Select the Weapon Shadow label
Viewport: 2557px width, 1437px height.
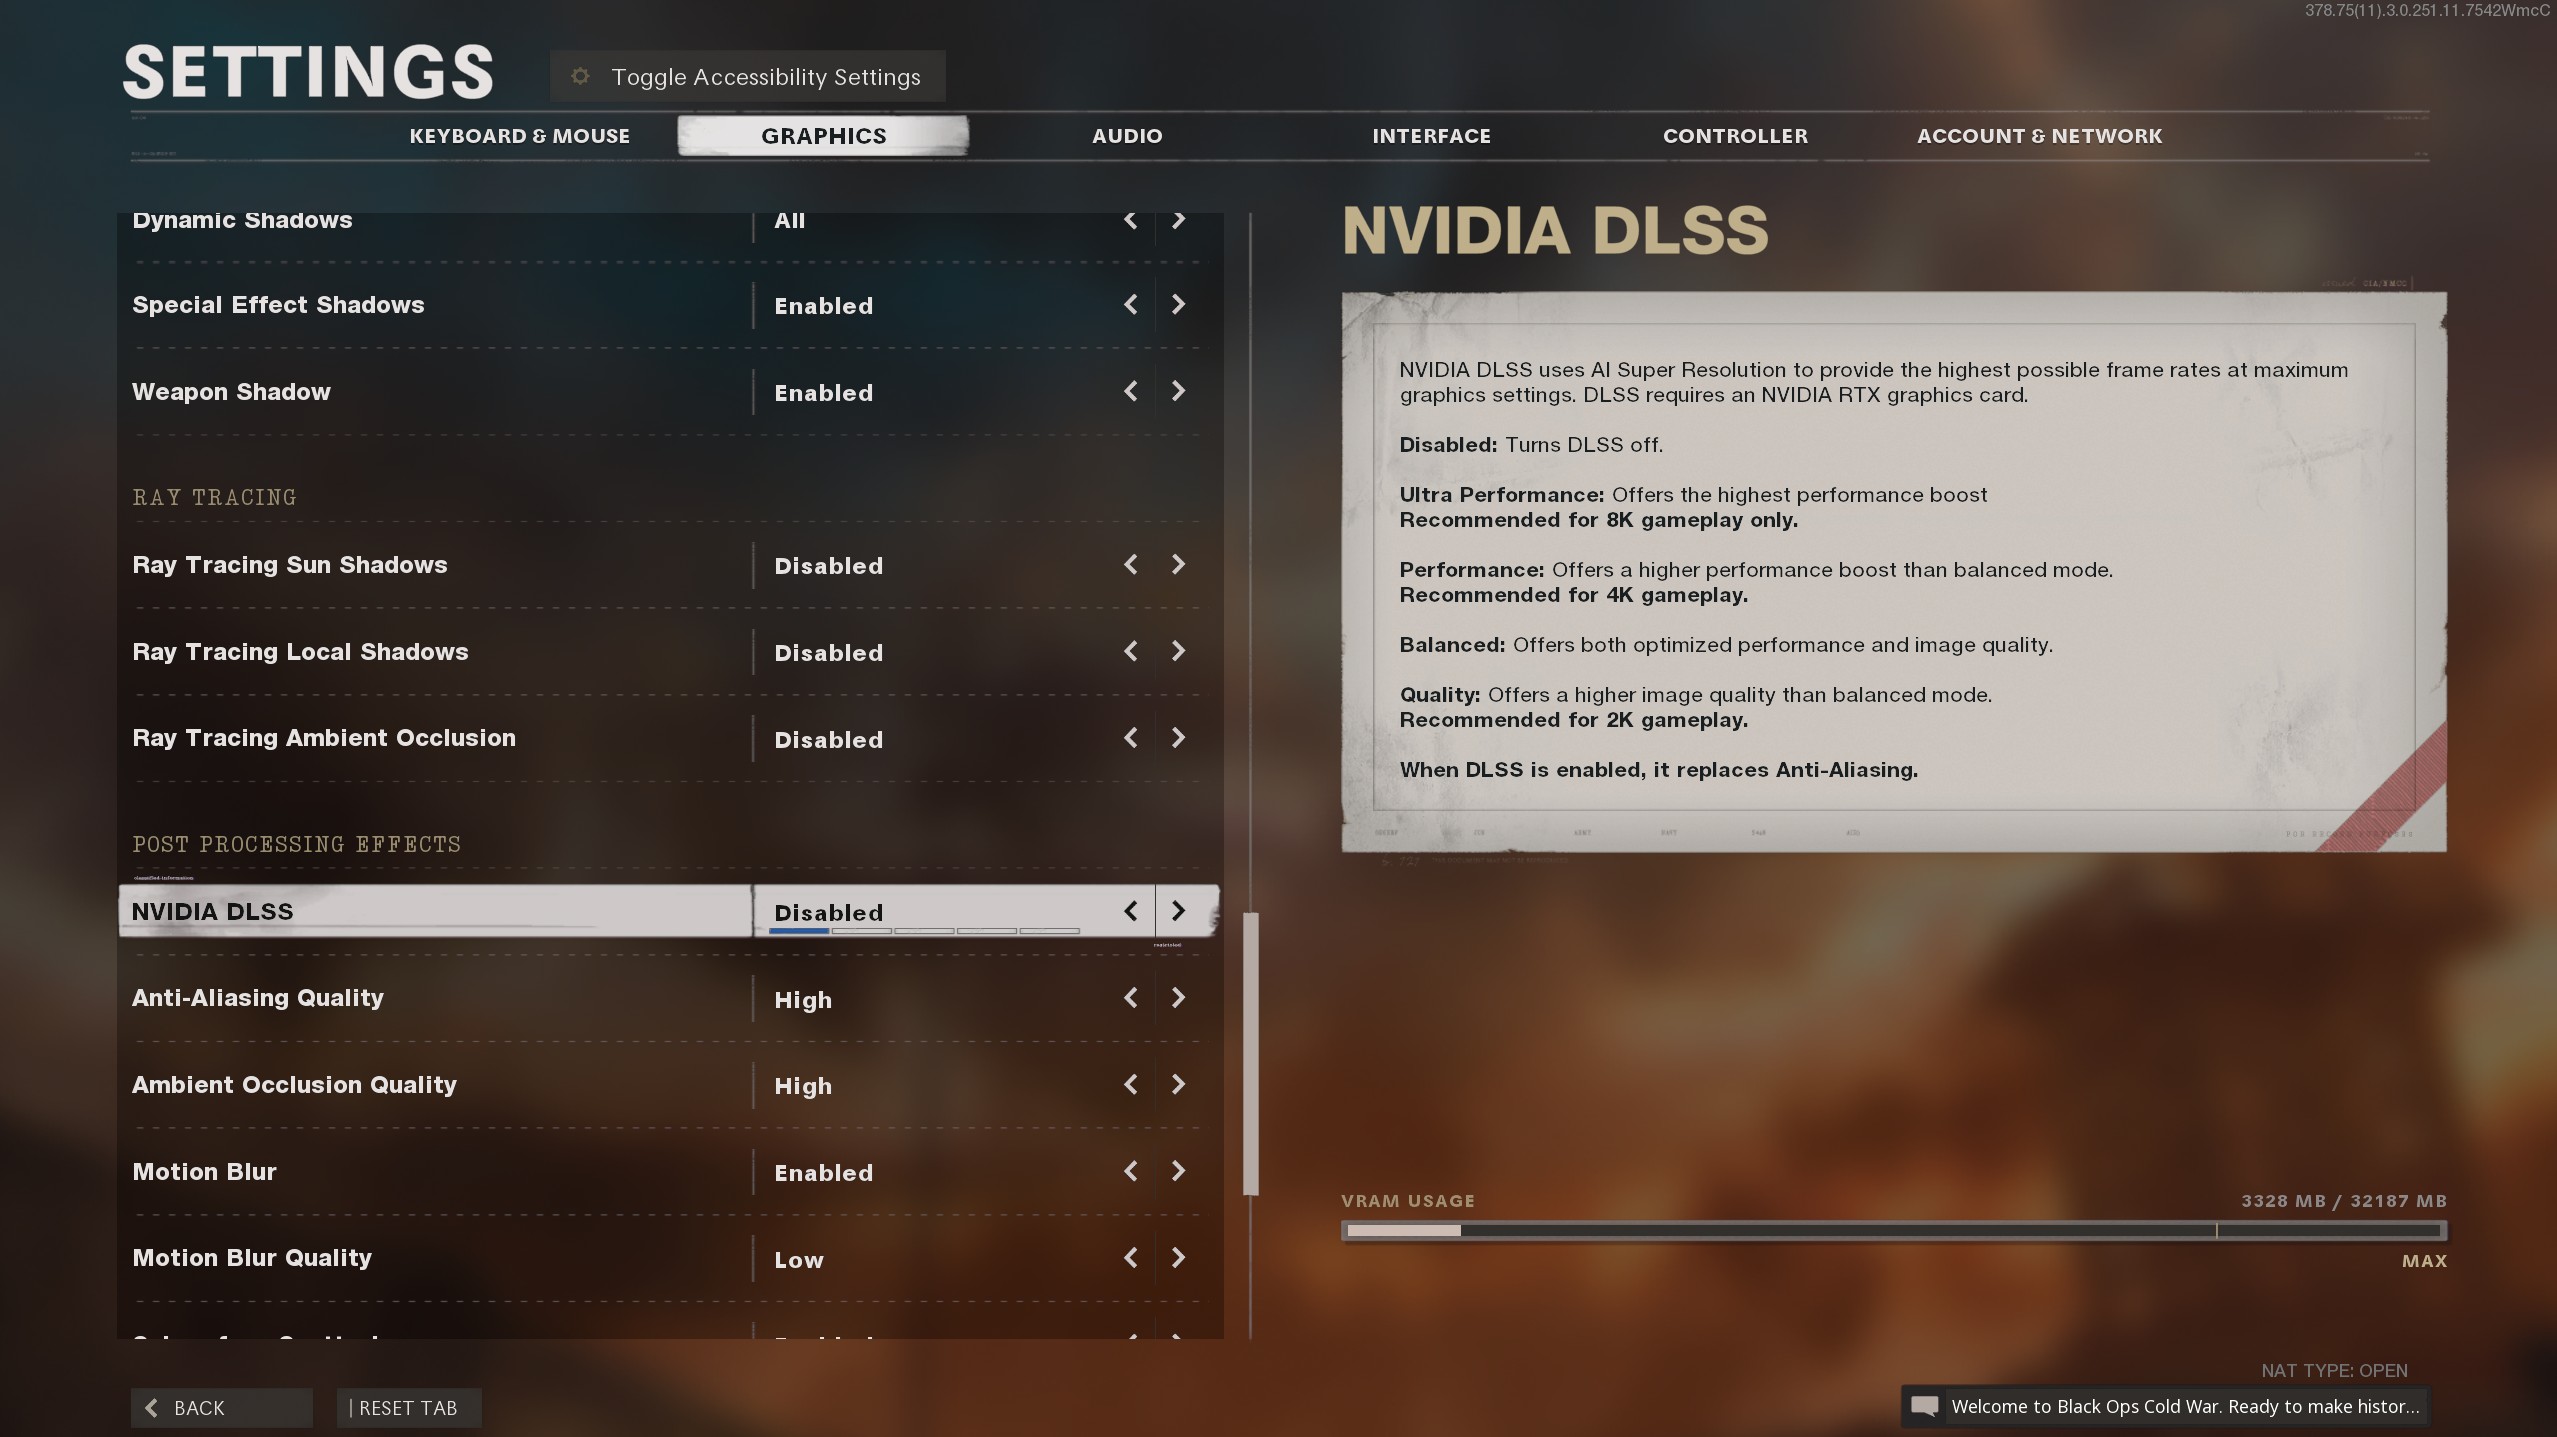[231, 392]
